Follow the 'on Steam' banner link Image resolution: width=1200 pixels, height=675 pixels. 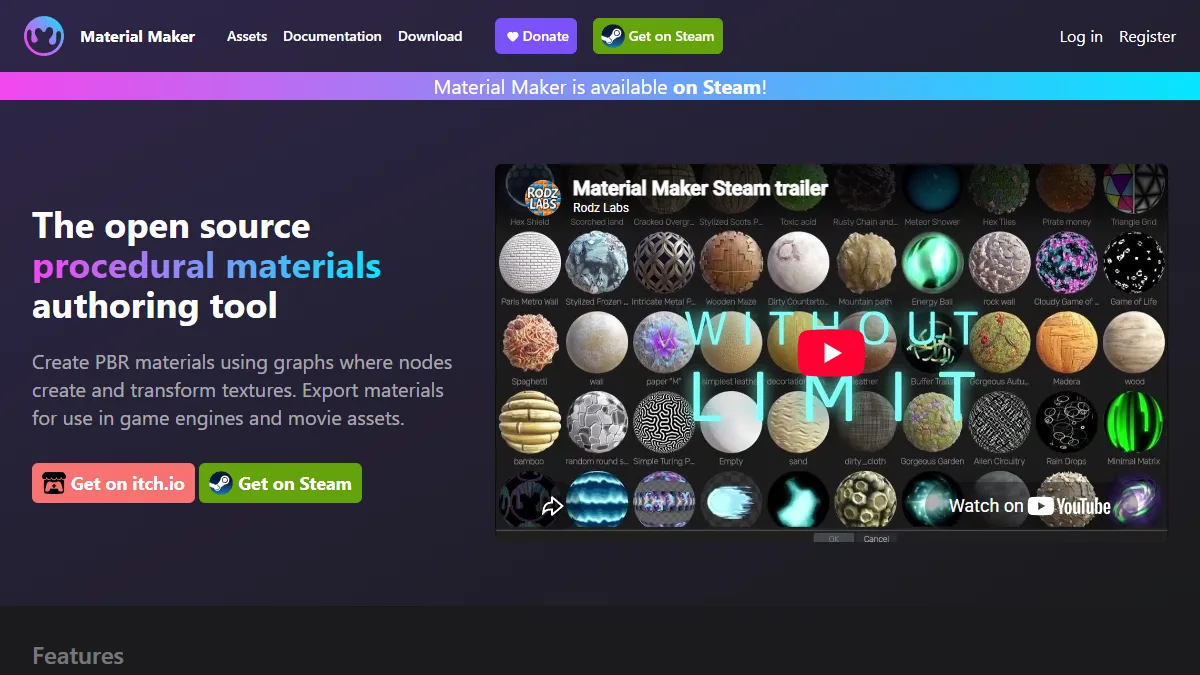pyautogui.click(x=717, y=87)
